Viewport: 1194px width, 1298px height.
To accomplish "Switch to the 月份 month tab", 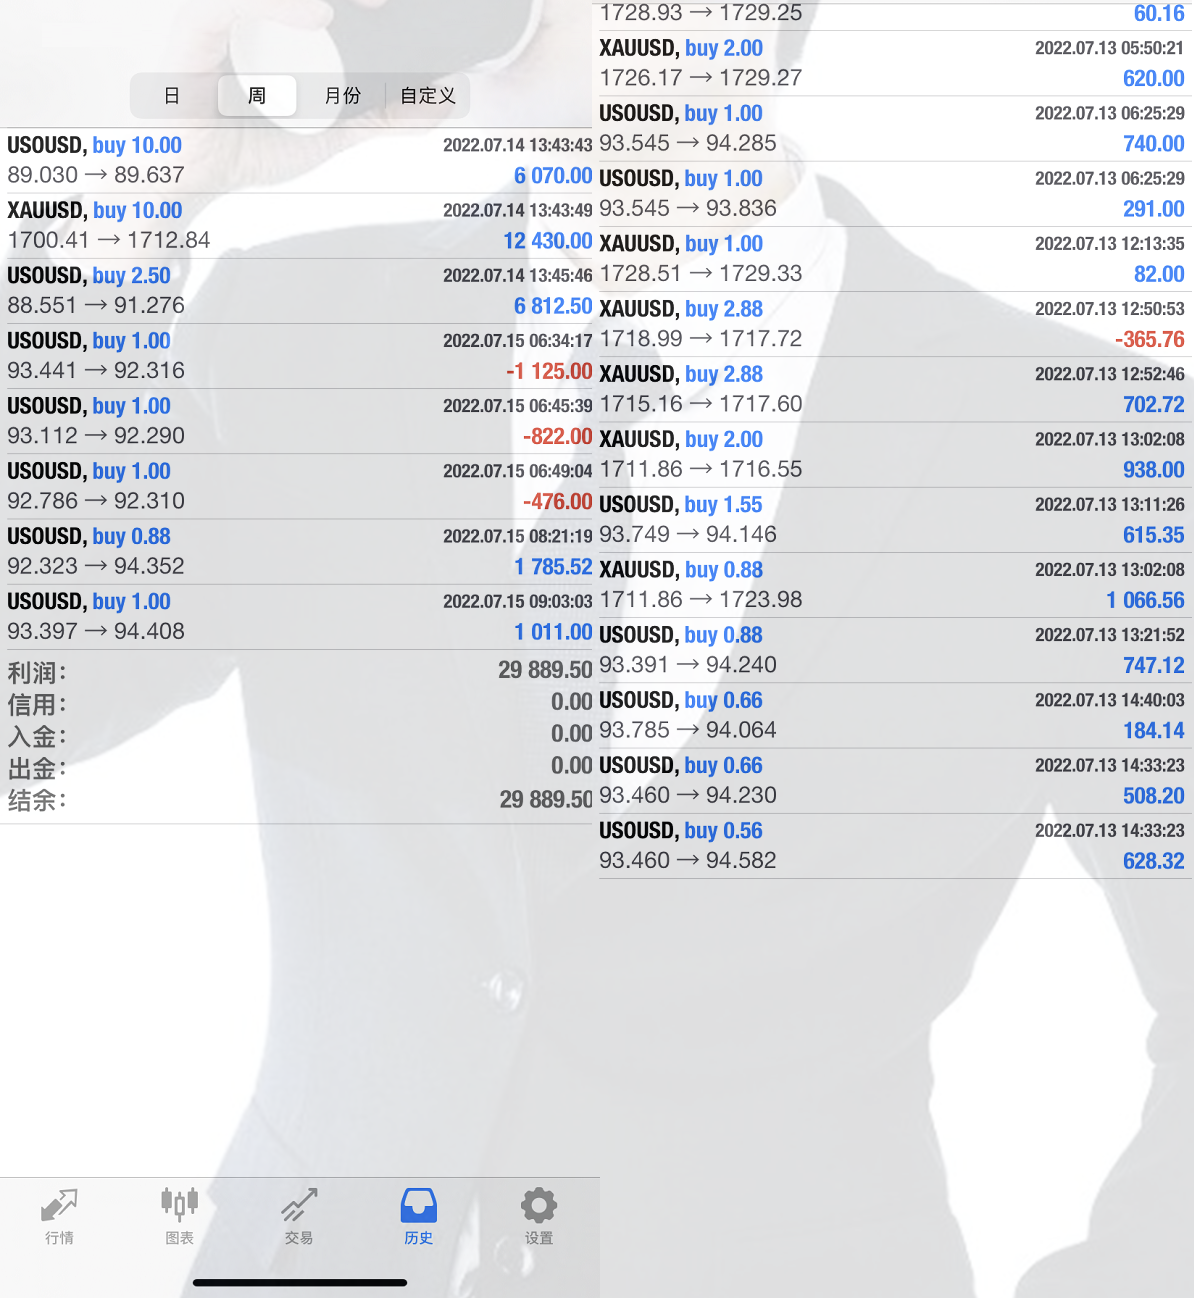I will [x=342, y=96].
